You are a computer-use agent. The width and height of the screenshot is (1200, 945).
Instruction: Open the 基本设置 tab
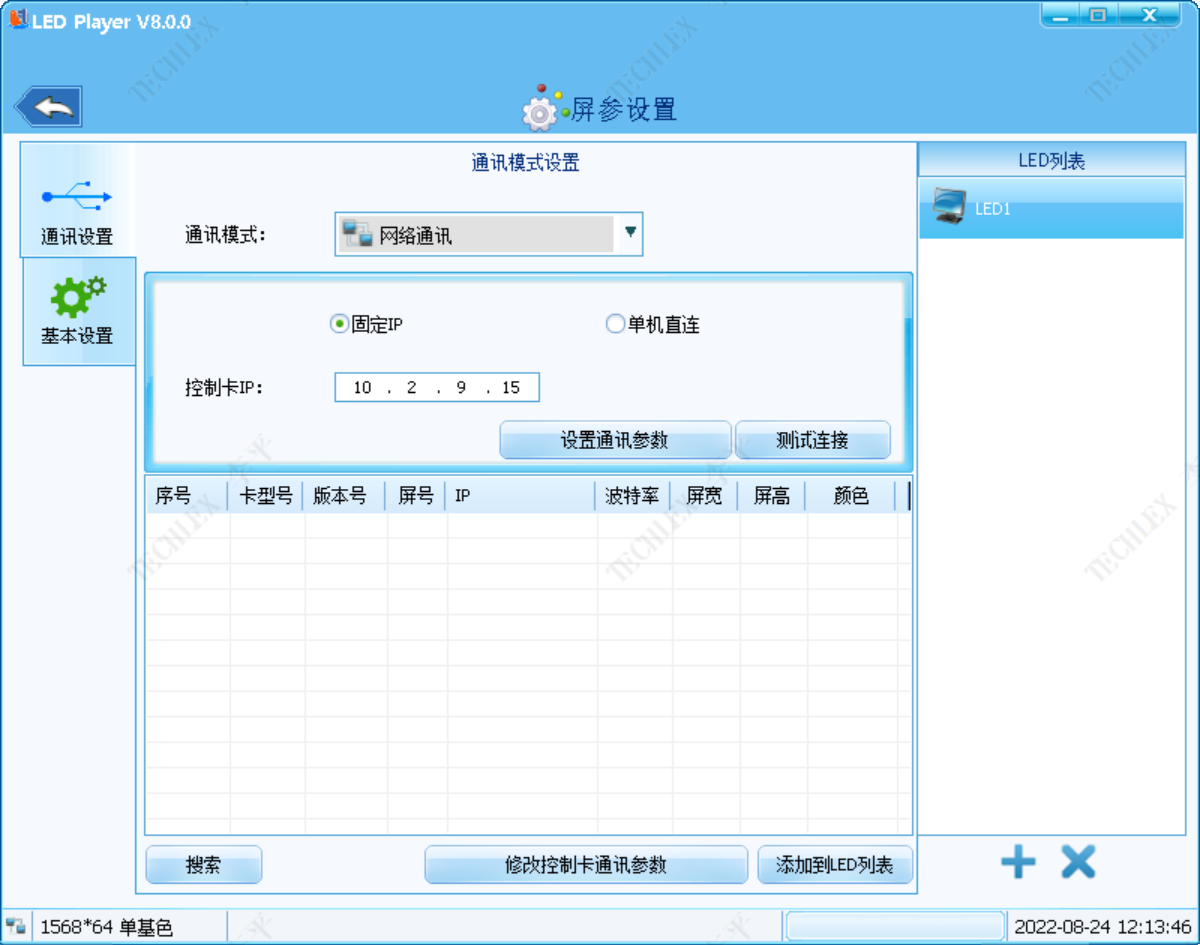pyautogui.click(x=78, y=311)
